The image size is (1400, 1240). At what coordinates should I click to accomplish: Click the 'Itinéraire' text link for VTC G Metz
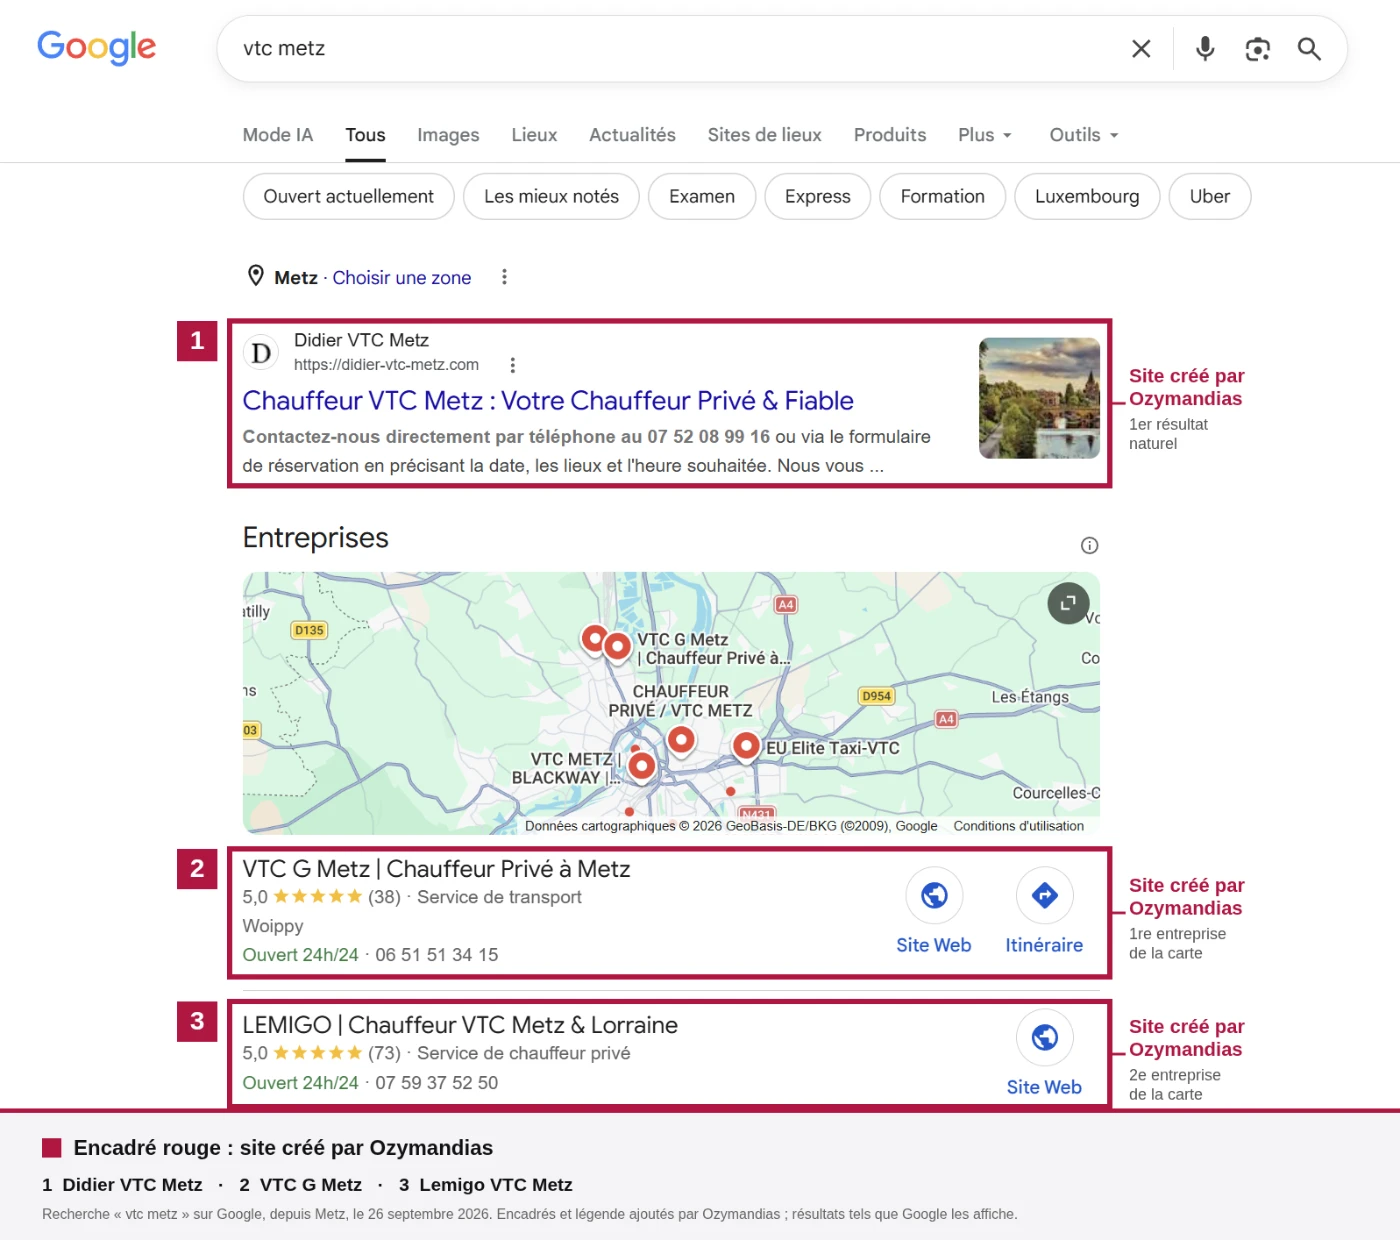pos(1044,945)
